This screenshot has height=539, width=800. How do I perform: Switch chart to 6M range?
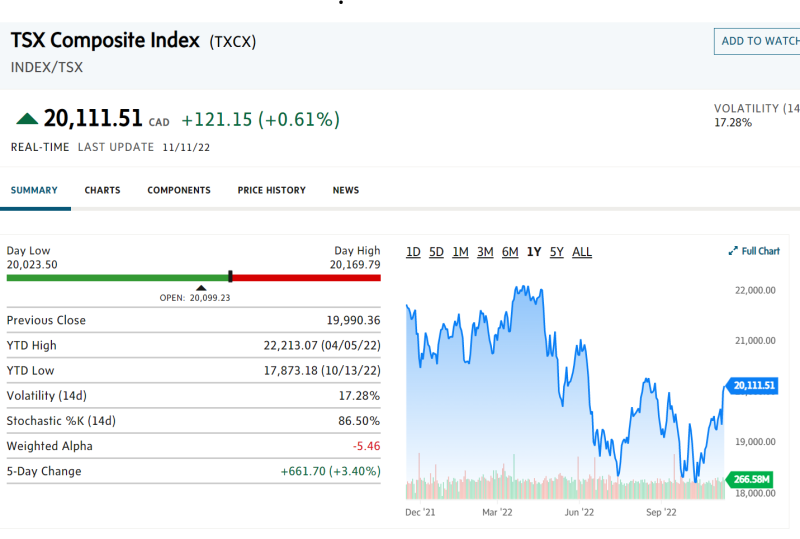pos(510,252)
